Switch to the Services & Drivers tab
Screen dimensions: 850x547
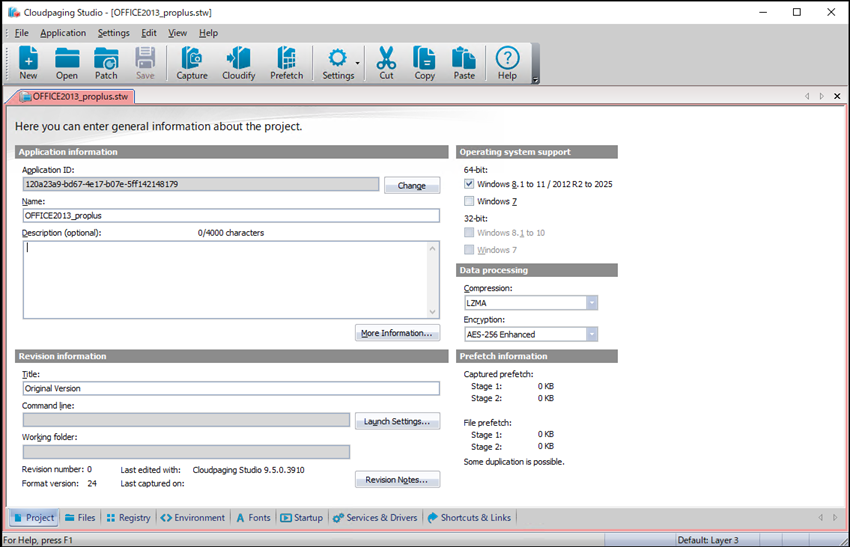[375, 518]
